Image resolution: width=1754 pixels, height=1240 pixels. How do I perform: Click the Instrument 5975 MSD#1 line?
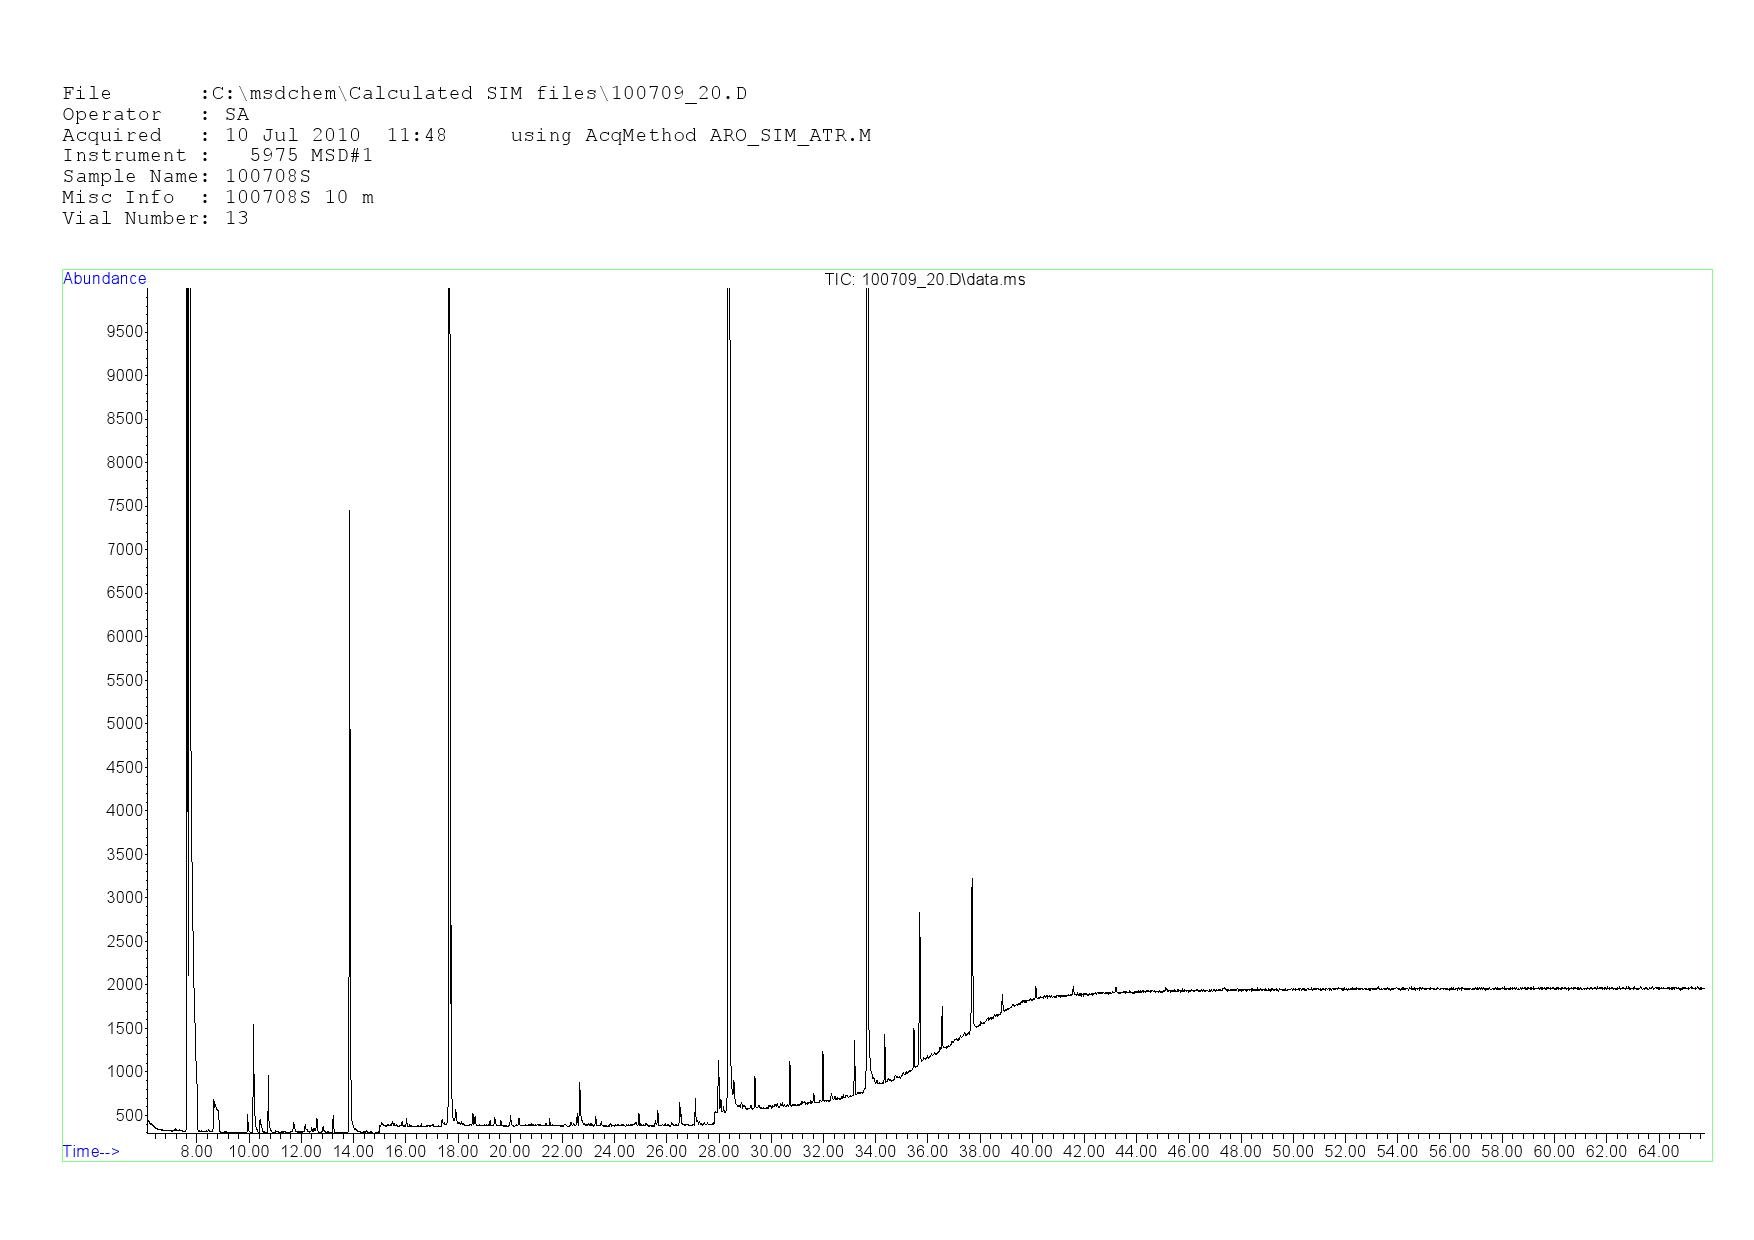(x=217, y=156)
